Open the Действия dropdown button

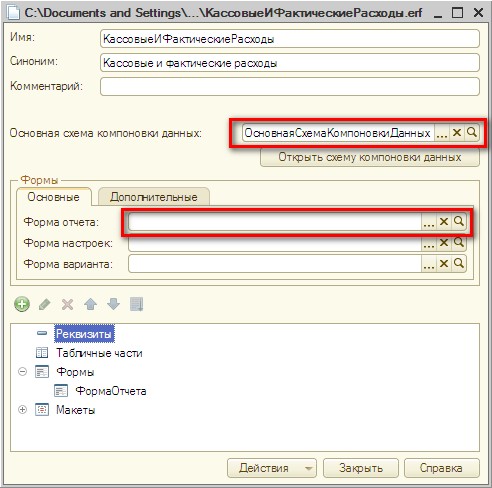coord(272,468)
